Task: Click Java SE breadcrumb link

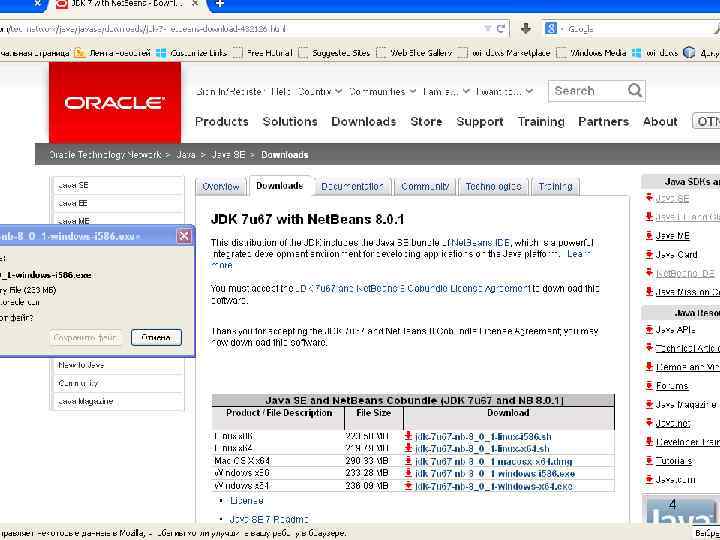Action: (228, 155)
